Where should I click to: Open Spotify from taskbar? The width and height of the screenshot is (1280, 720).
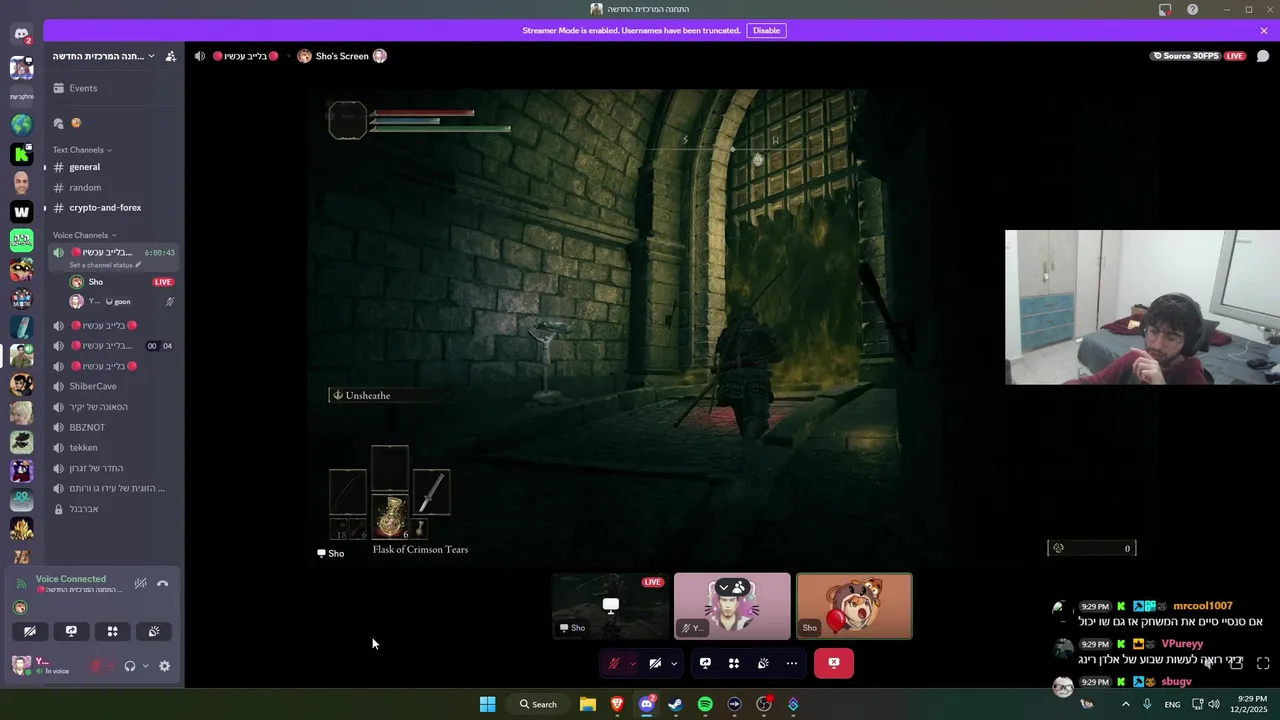point(705,704)
